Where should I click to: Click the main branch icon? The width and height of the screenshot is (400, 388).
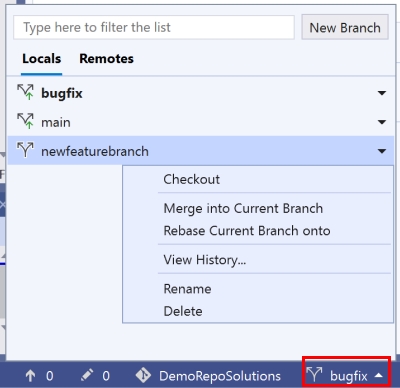(x=26, y=121)
